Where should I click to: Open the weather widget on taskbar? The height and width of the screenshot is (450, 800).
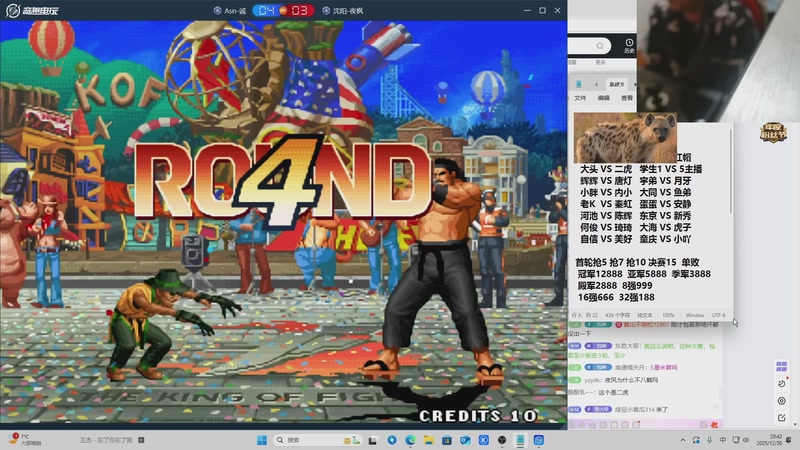(x=26, y=440)
